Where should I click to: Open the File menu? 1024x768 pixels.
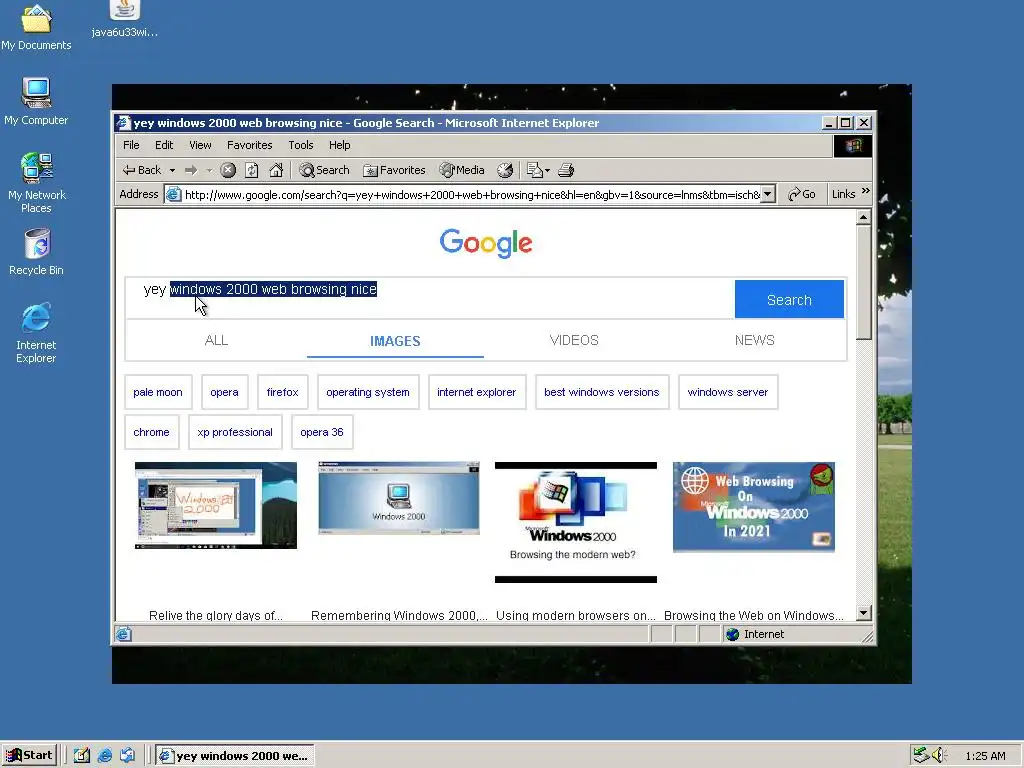coord(131,145)
